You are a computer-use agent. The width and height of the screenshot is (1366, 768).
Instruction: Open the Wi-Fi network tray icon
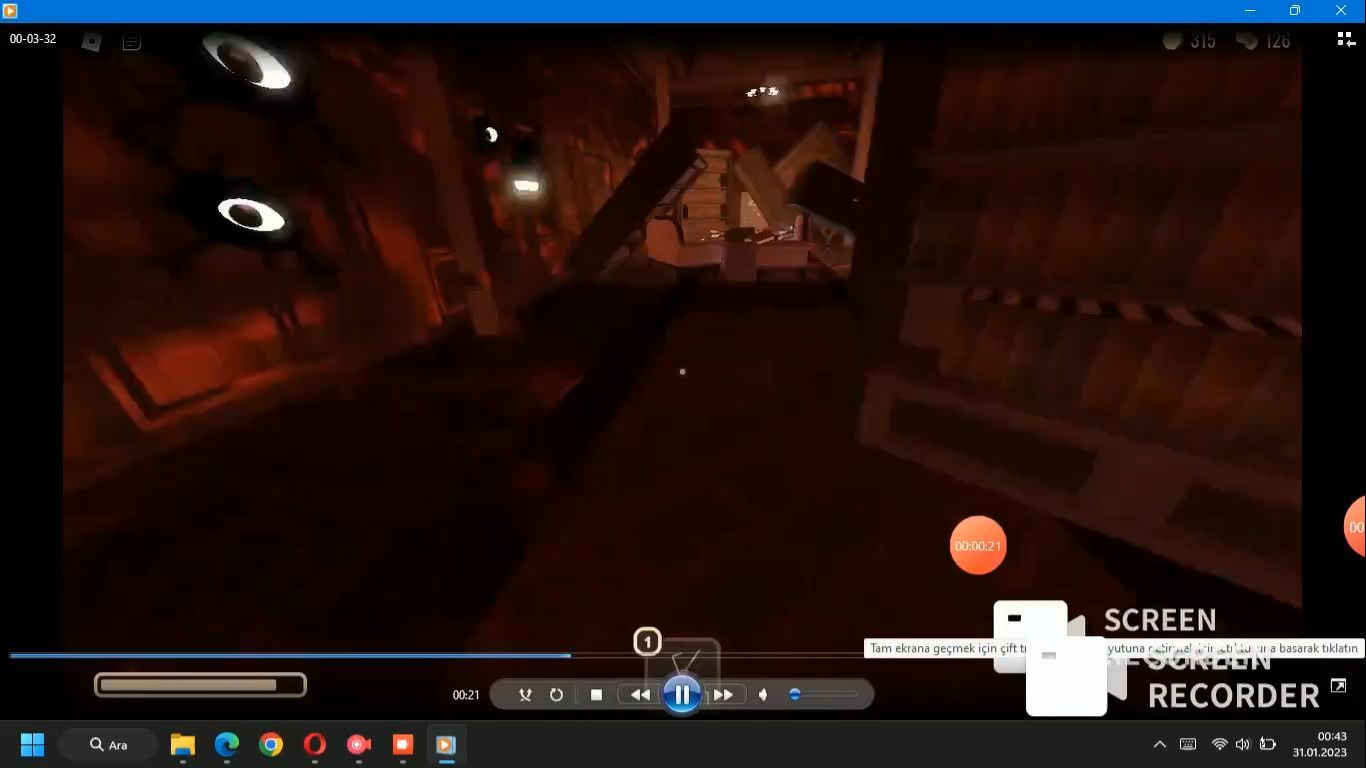[x=1219, y=744]
